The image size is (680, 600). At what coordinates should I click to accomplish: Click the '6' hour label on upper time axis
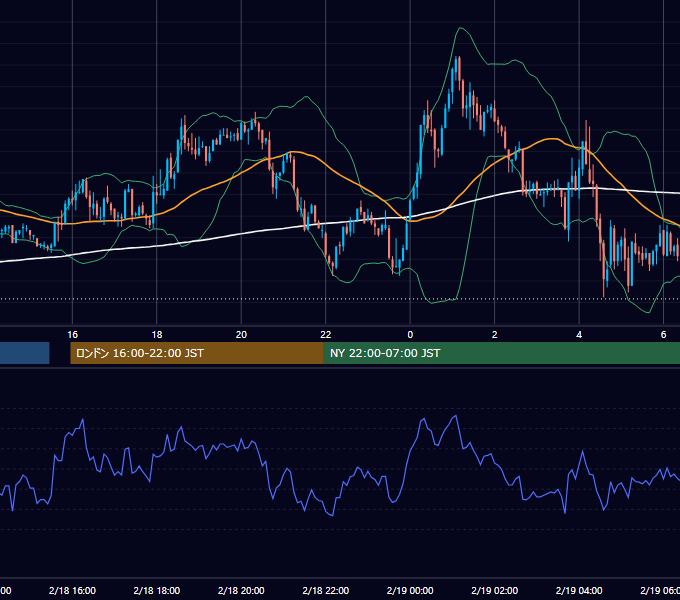coord(663,334)
